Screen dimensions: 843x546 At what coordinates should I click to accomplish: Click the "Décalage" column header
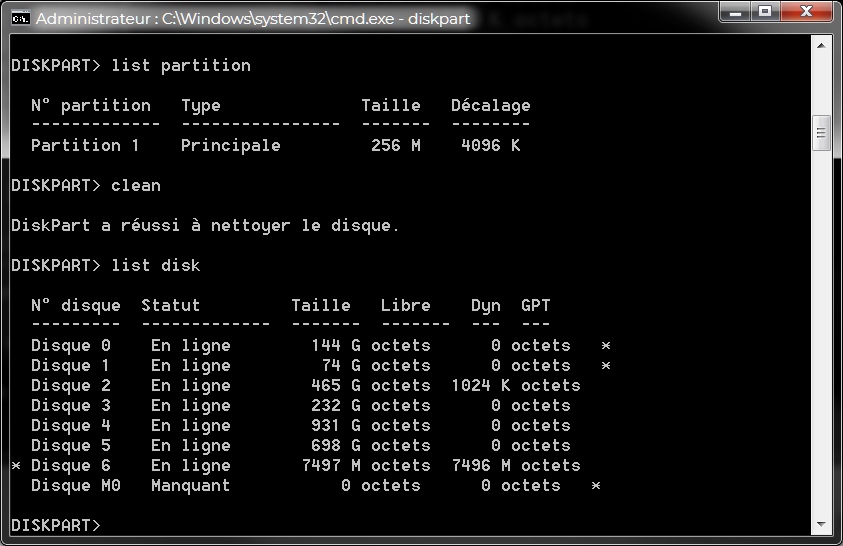(490, 106)
